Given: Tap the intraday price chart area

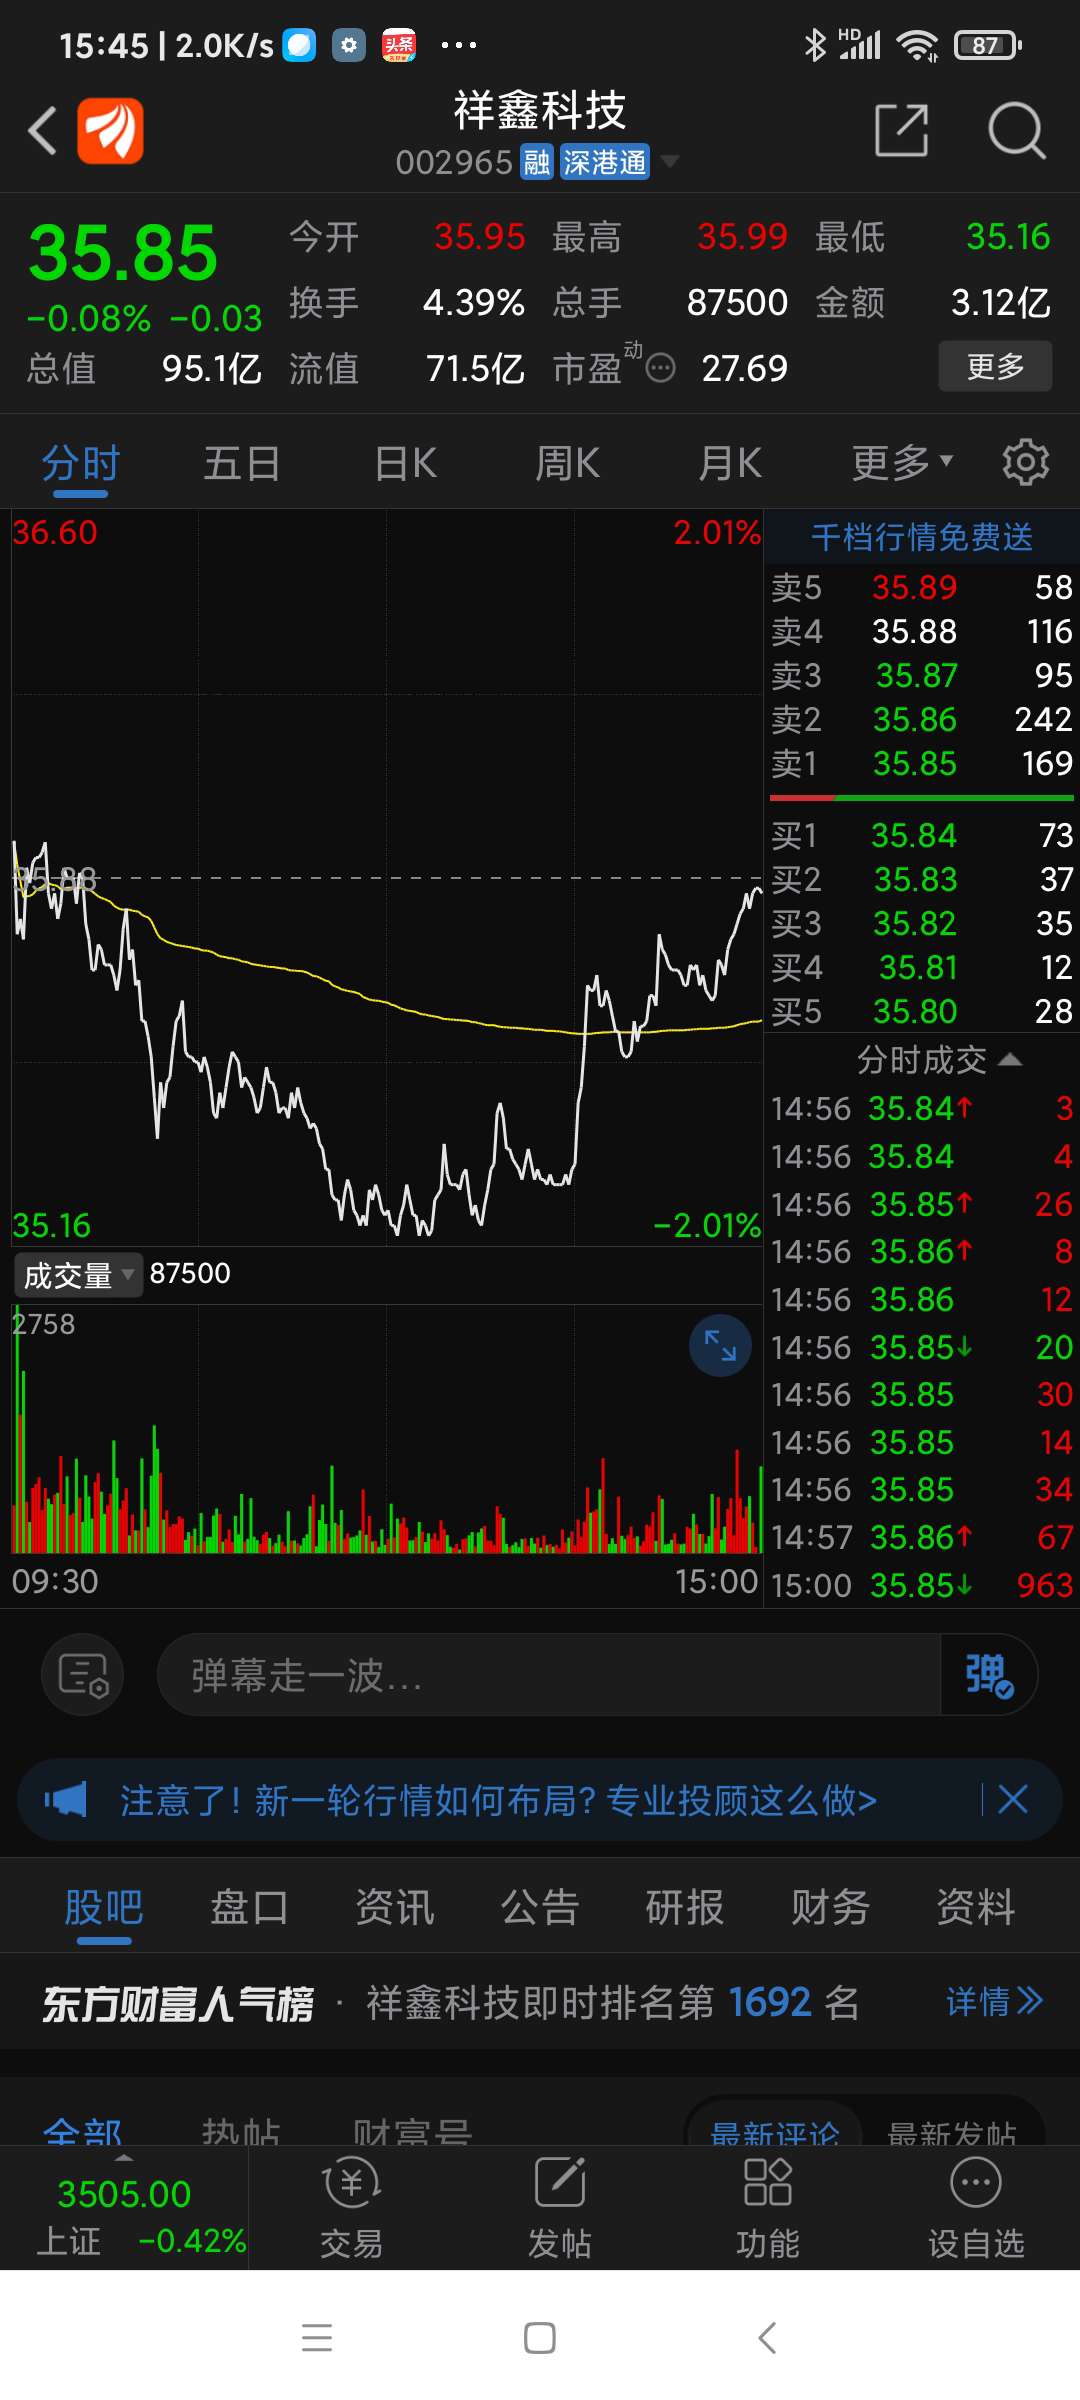Looking at the screenshot, I should point(387,877).
